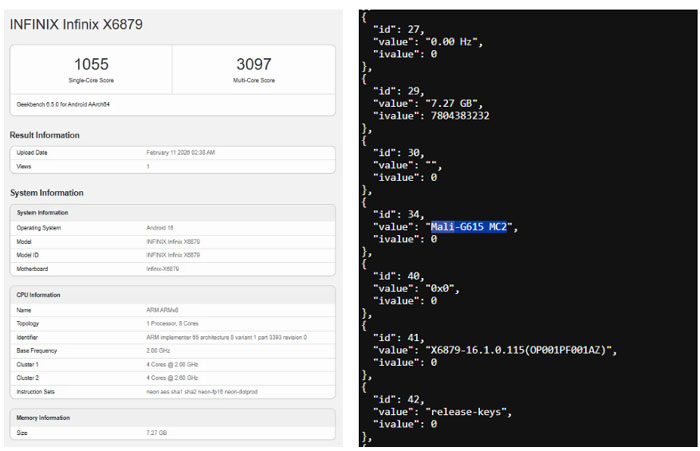The height and width of the screenshot is (451, 700).
Task: Select the 3097 Multi-Core Score box
Action: coord(254,69)
